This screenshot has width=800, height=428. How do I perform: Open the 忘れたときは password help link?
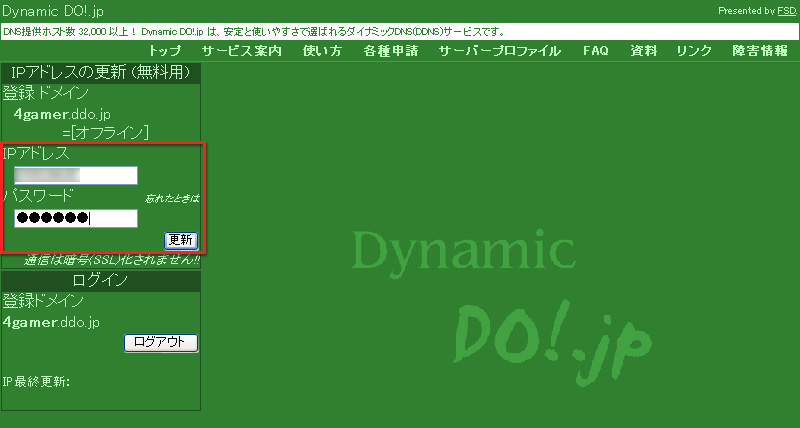[172, 199]
